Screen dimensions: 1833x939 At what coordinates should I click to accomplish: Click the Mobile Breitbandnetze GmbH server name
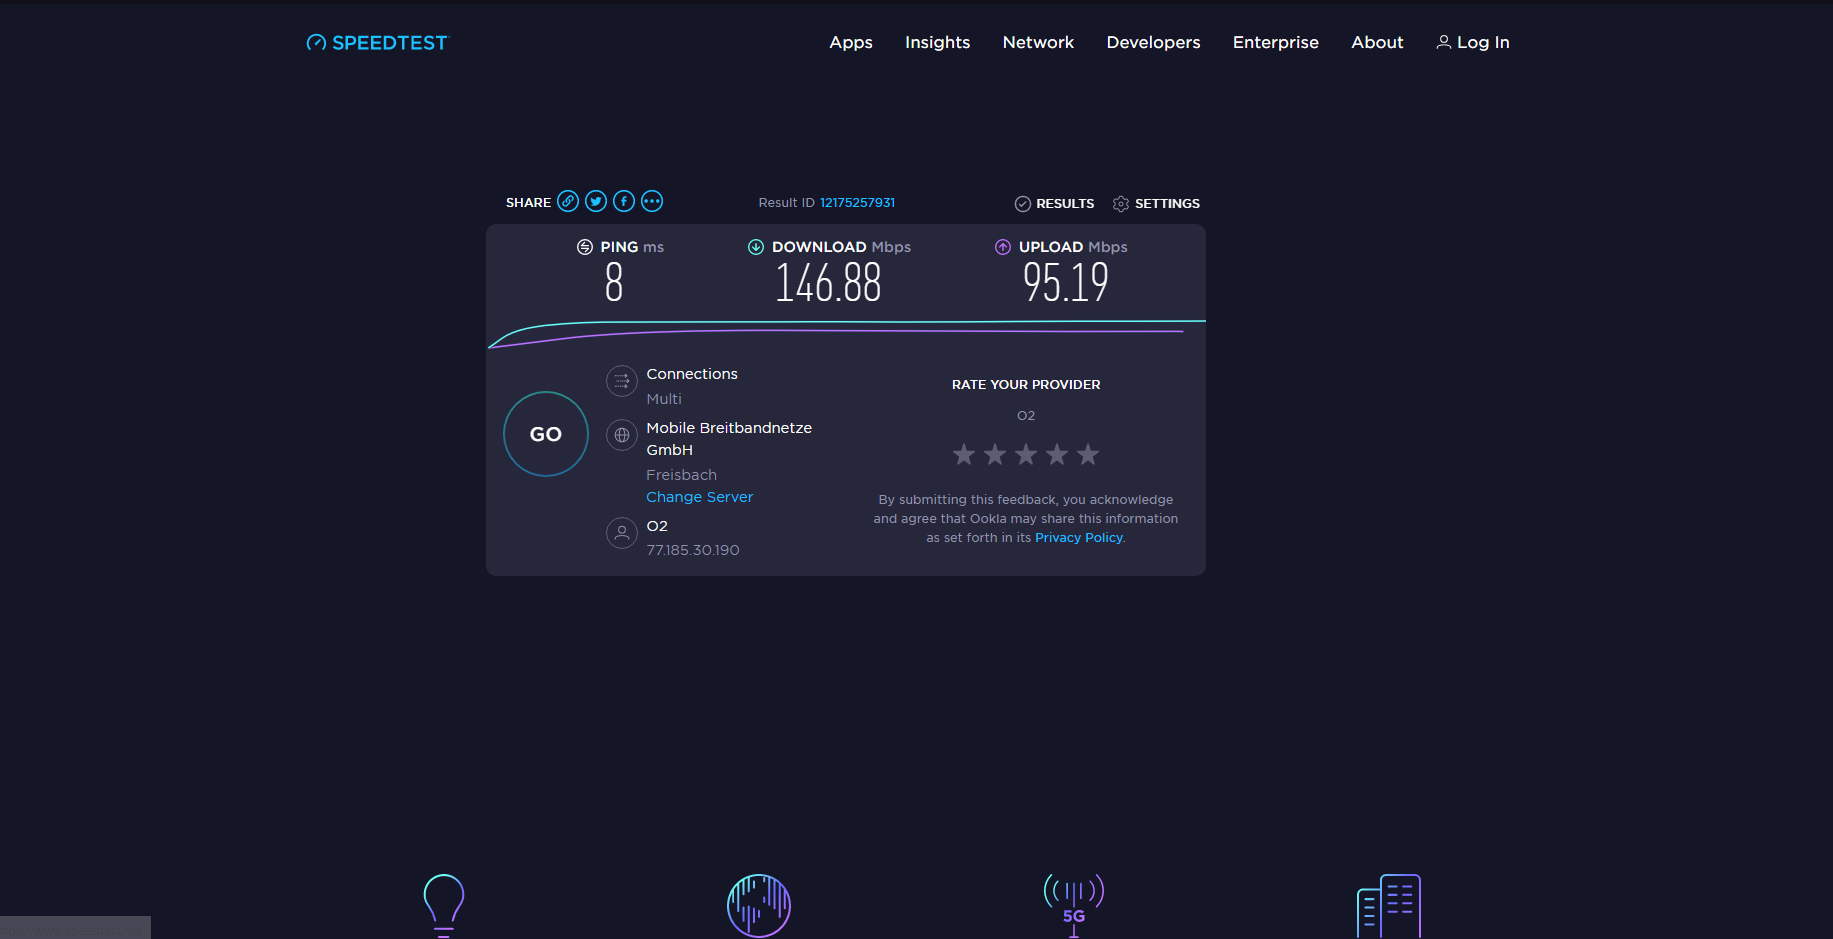coord(729,439)
